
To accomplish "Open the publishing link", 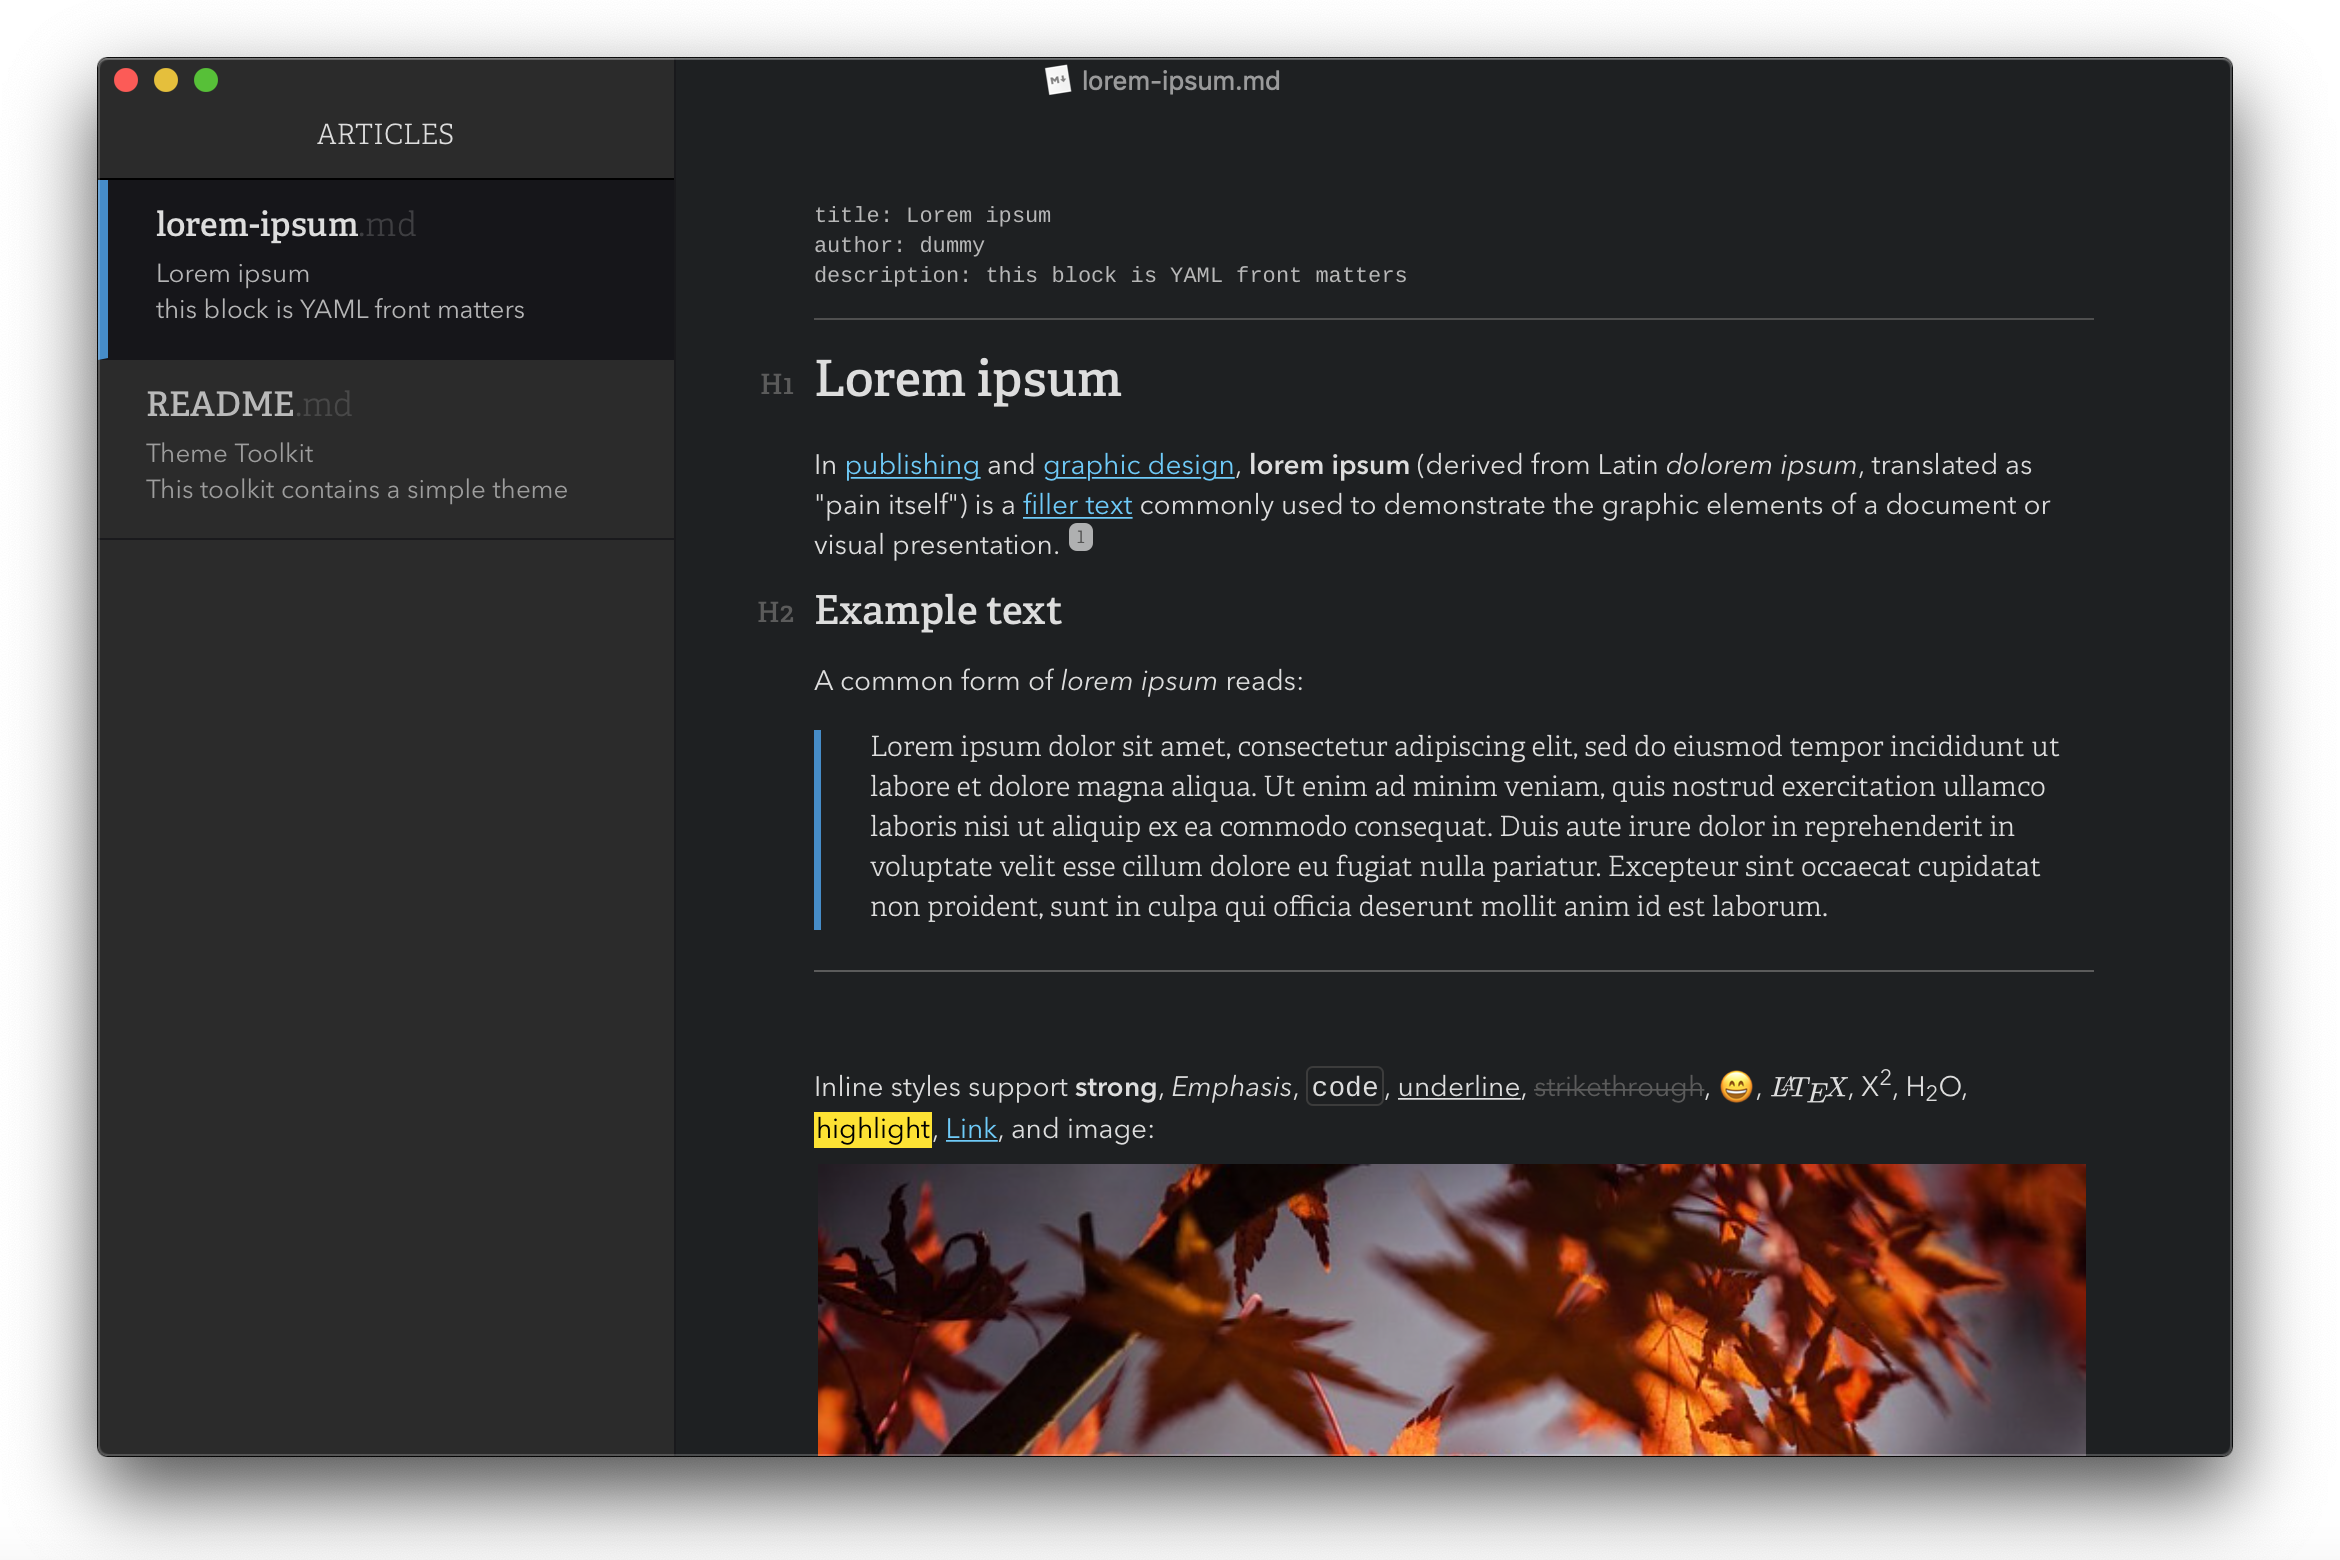I will [x=911, y=466].
